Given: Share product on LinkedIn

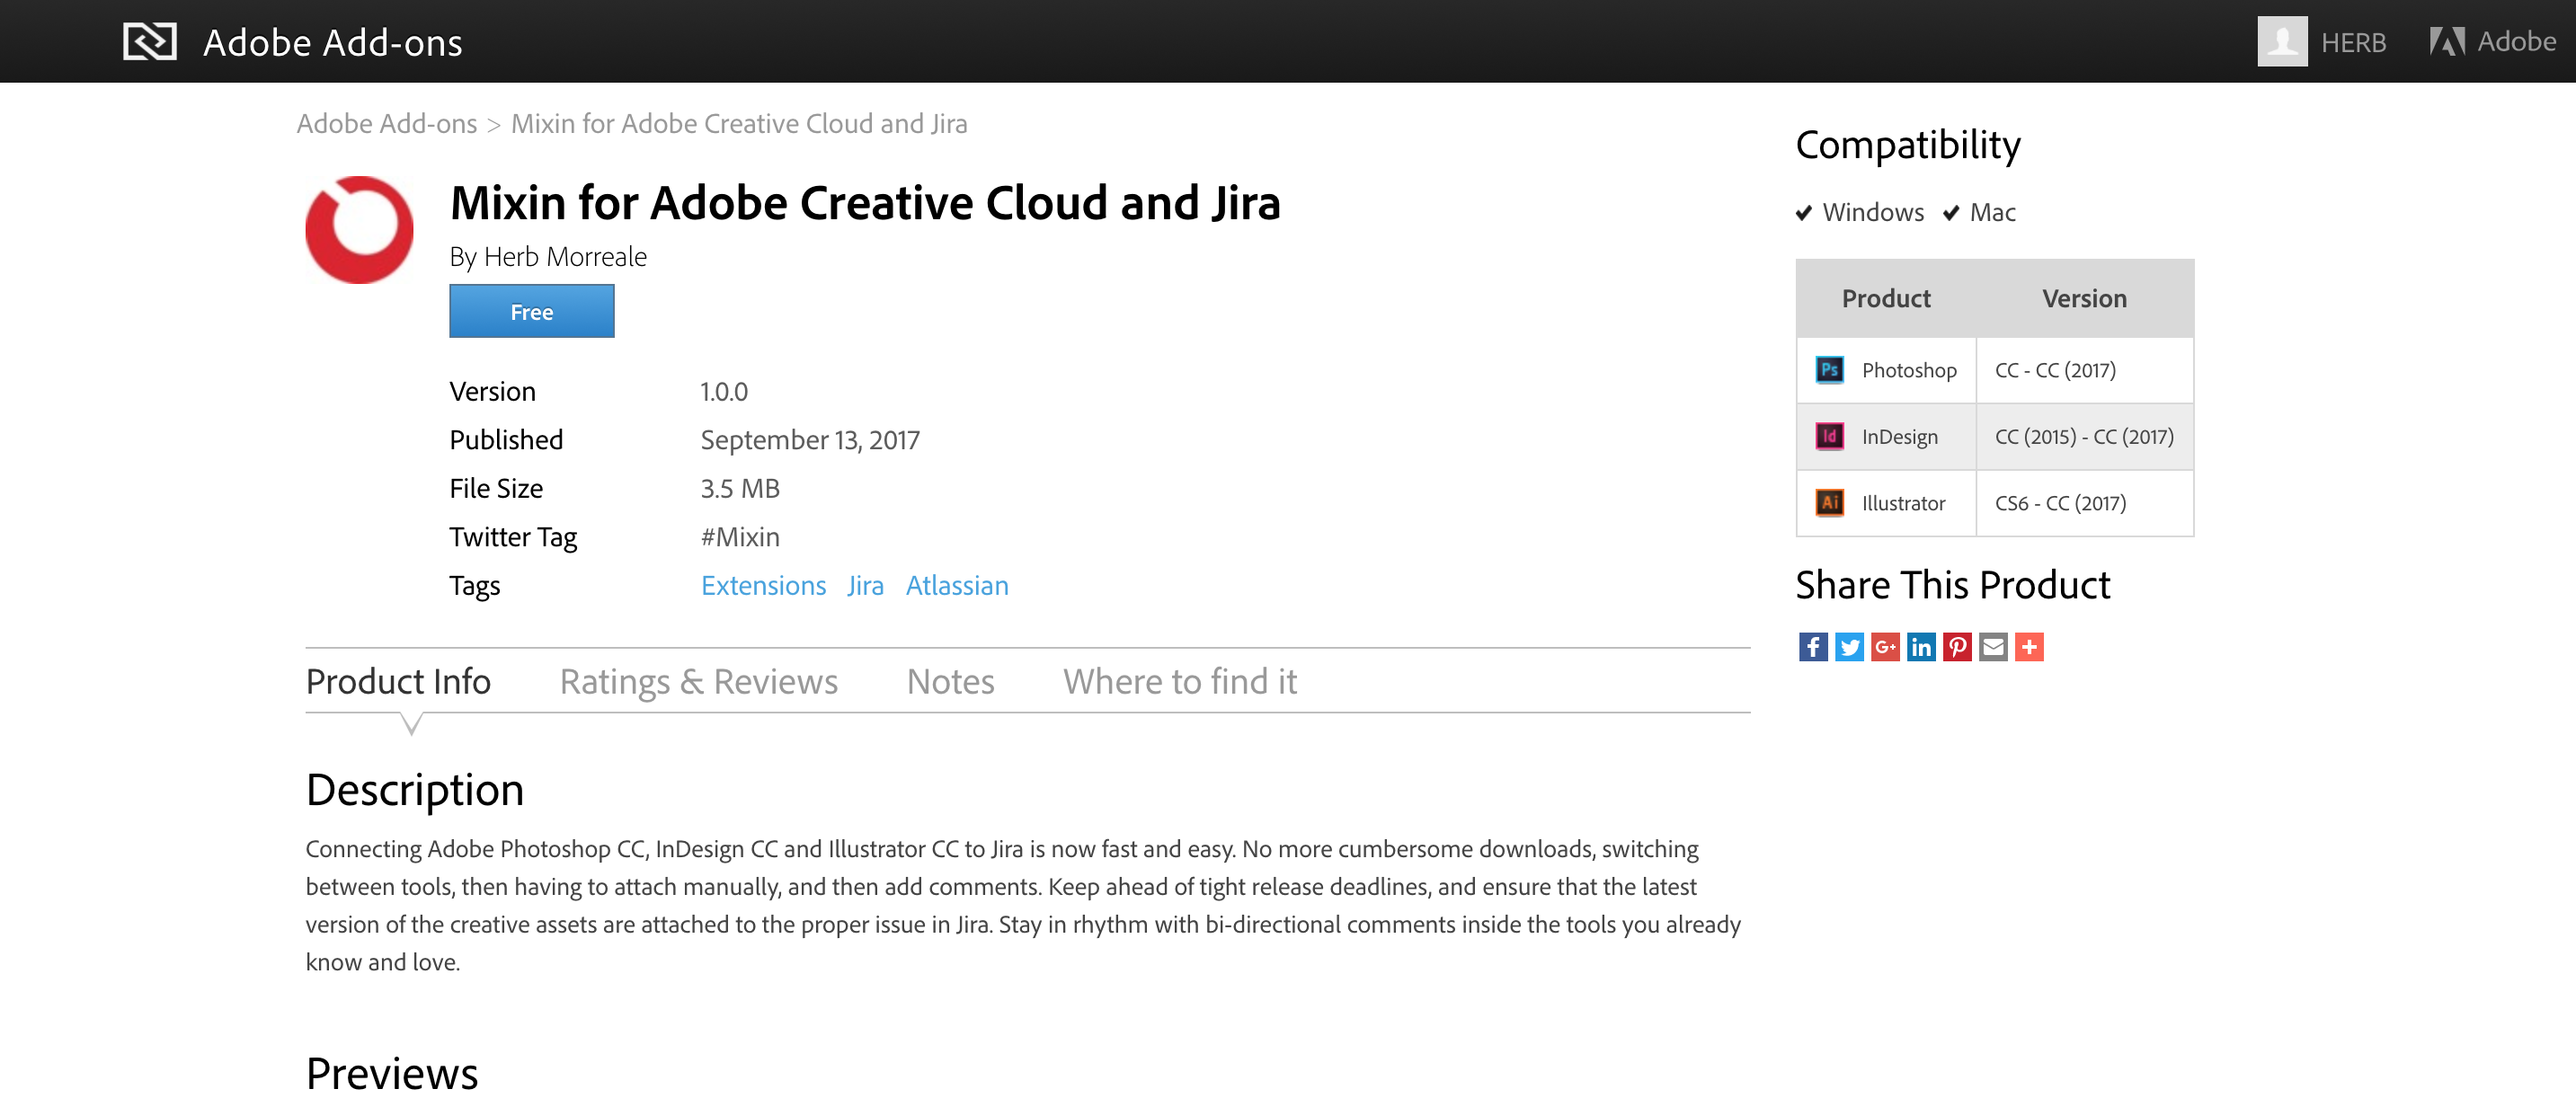Looking at the screenshot, I should tap(1921, 647).
